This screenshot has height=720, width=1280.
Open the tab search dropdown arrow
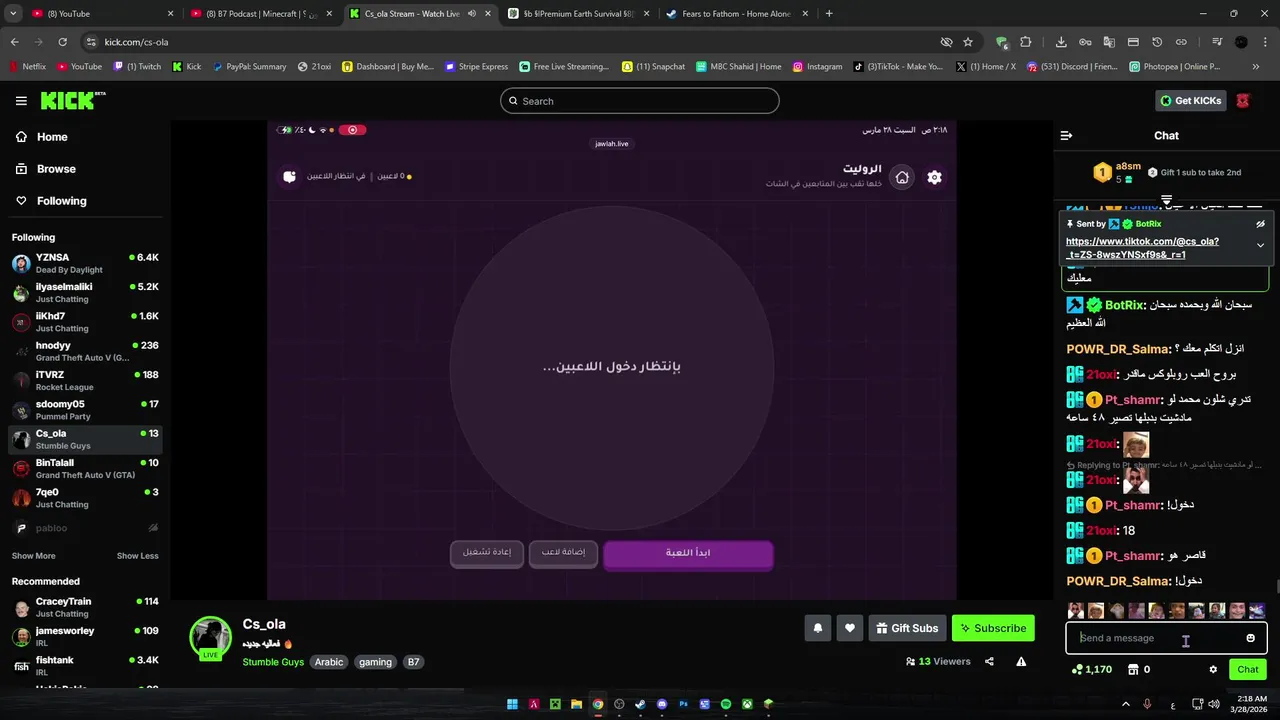tap(13, 14)
